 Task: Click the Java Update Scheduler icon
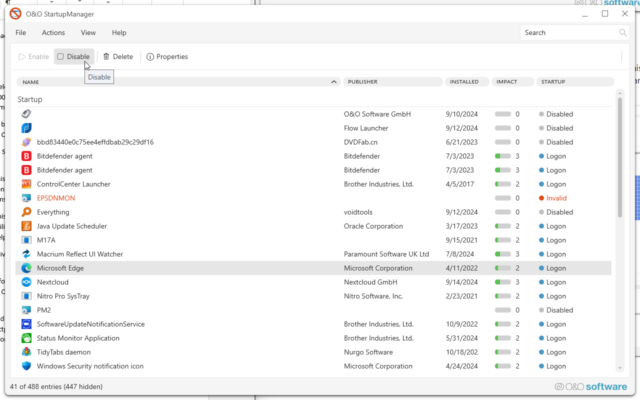click(27, 226)
